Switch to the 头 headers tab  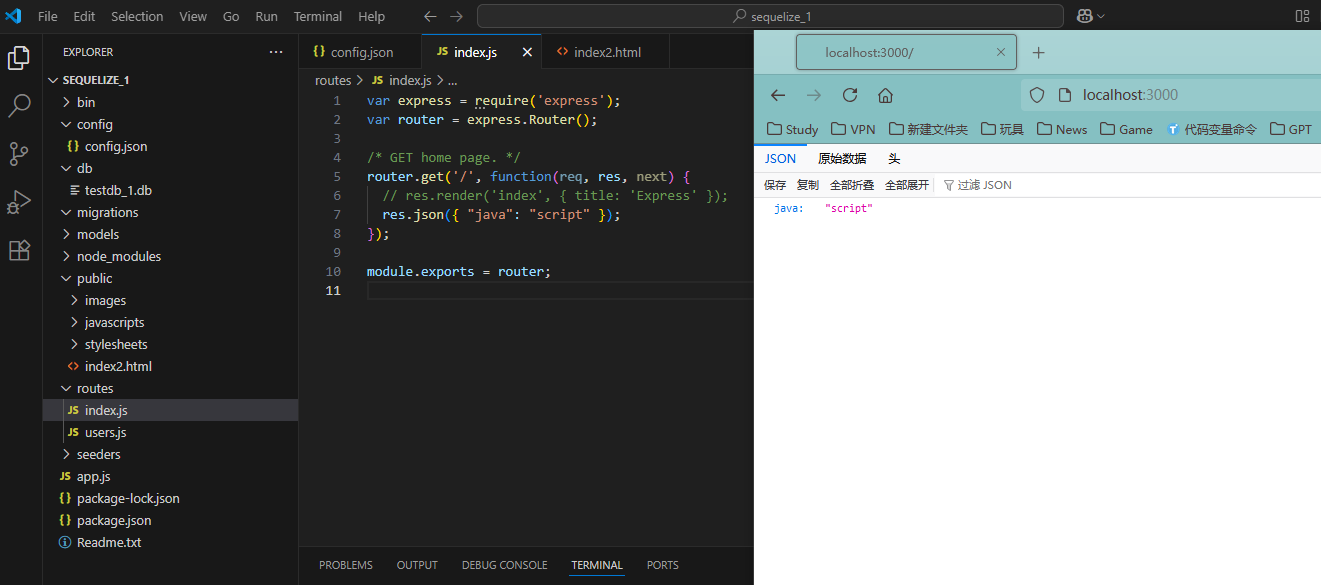tap(894, 158)
